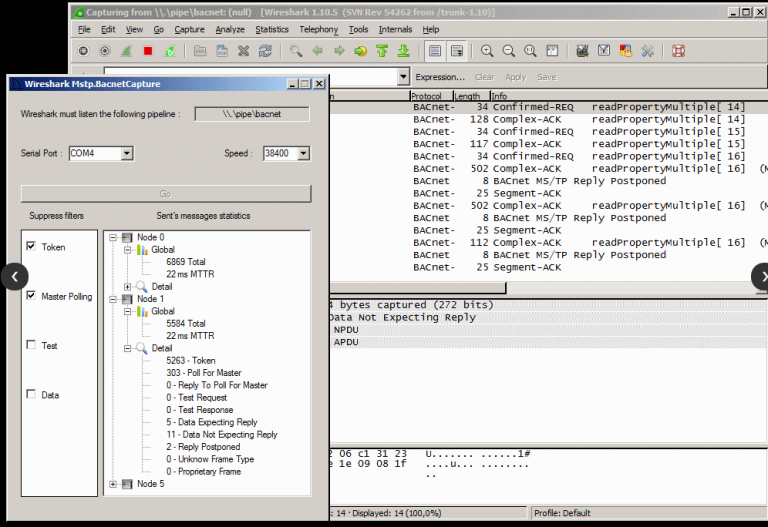Screen dimensions: 768x527
Task: Open the Capture menu
Action: click(x=190, y=29)
